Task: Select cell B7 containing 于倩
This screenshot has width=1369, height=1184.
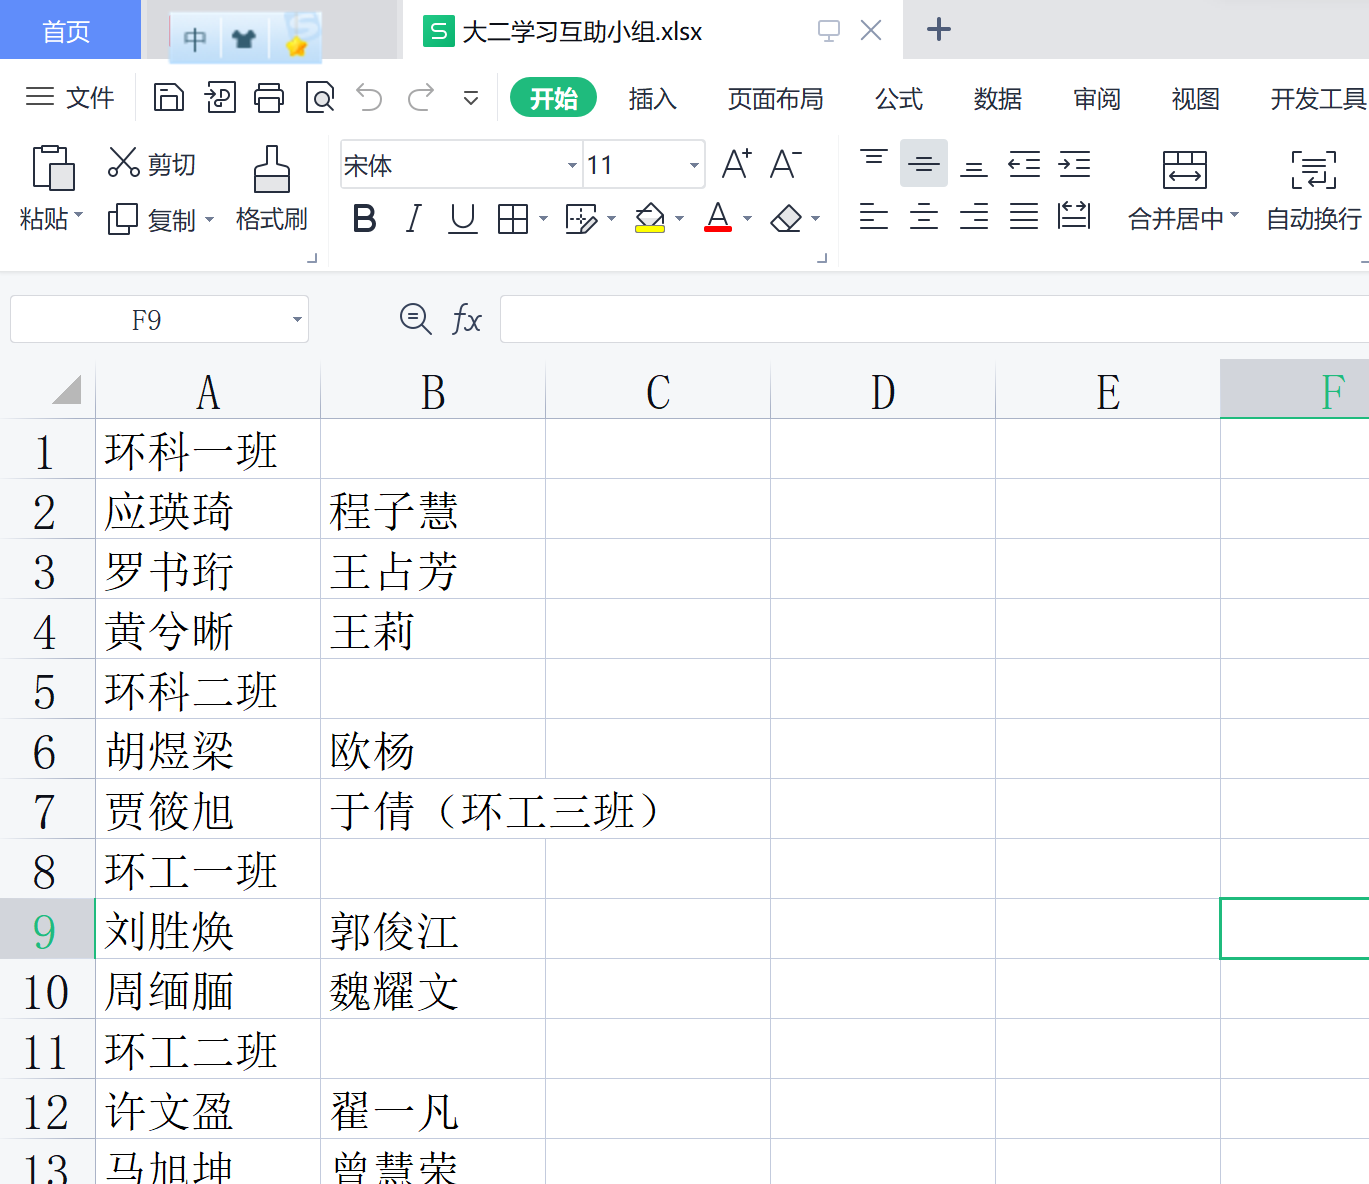Action: point(432,810)
